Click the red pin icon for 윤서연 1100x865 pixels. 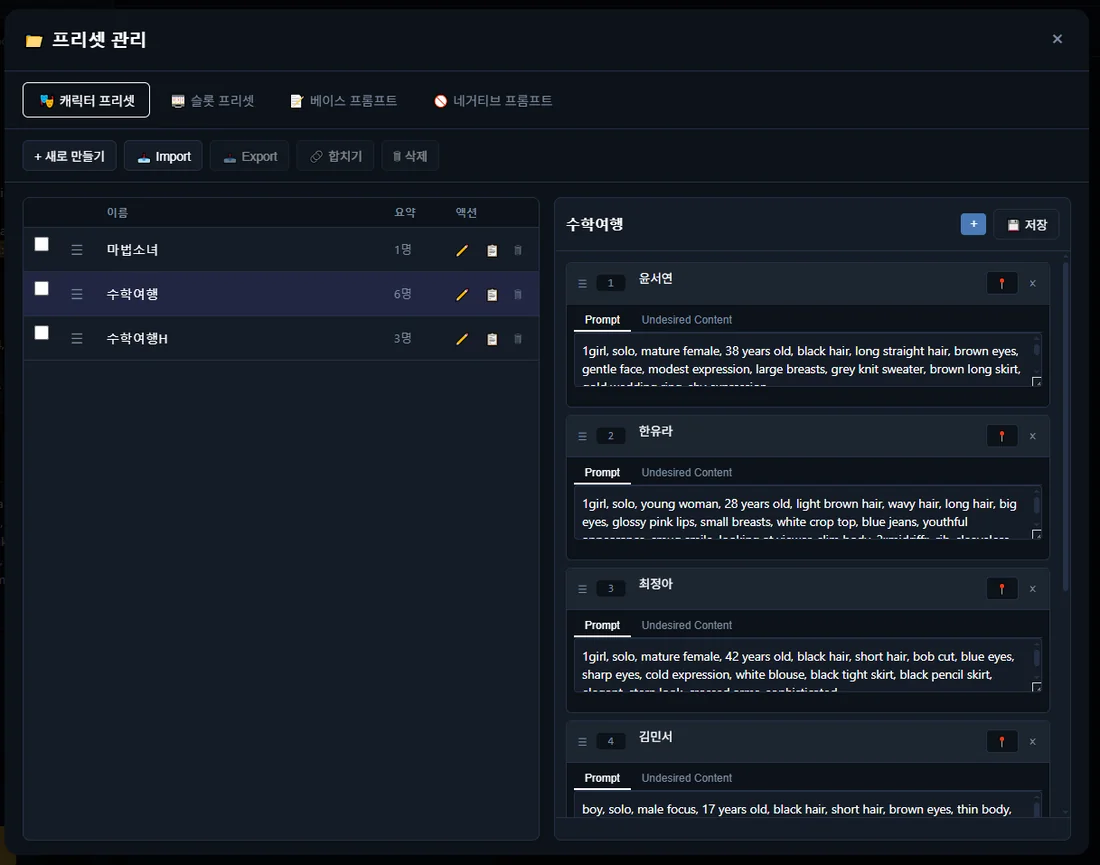click(x=1002, y=283)
